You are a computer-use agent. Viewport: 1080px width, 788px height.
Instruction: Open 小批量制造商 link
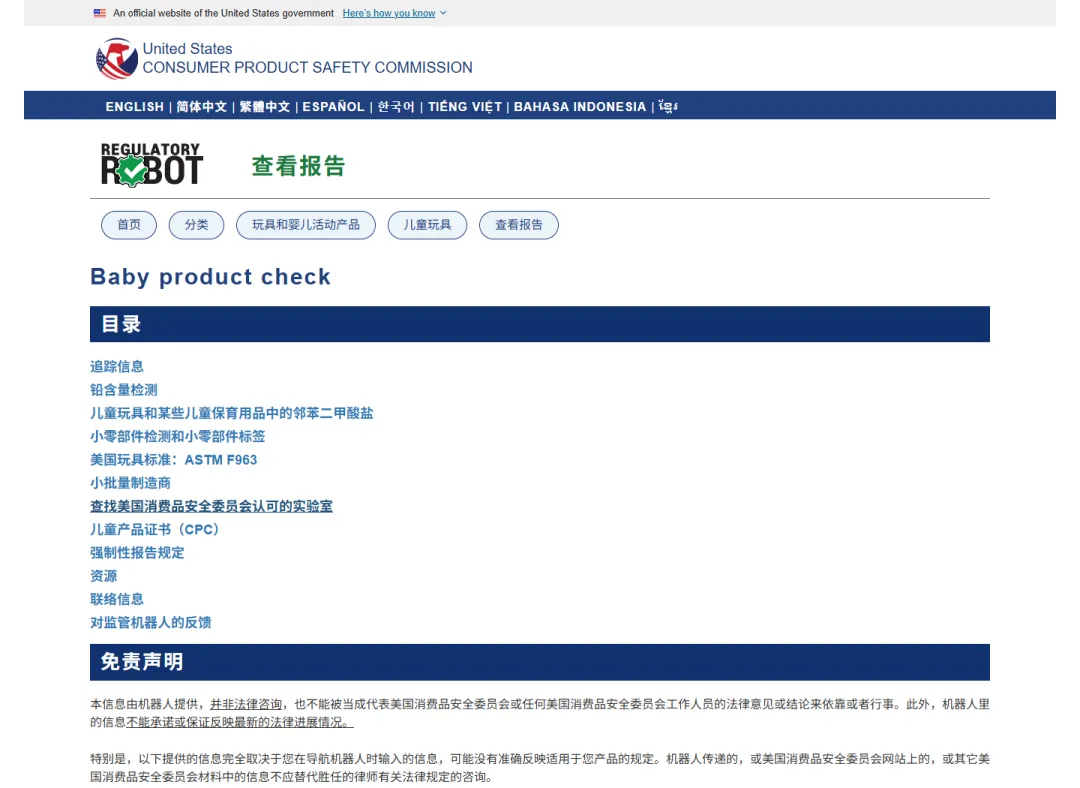(x=130, y=483)
